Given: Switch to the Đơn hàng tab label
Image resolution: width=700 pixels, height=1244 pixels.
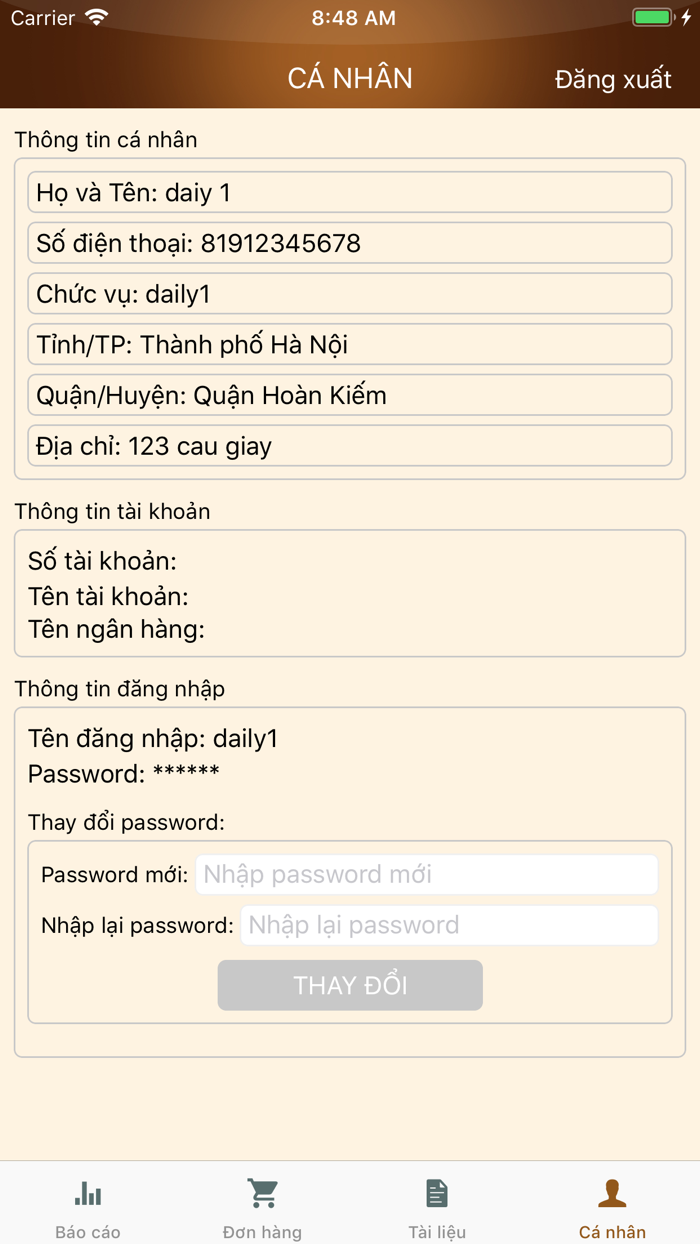Looking at the screenshot, I should coord(262,1232).
